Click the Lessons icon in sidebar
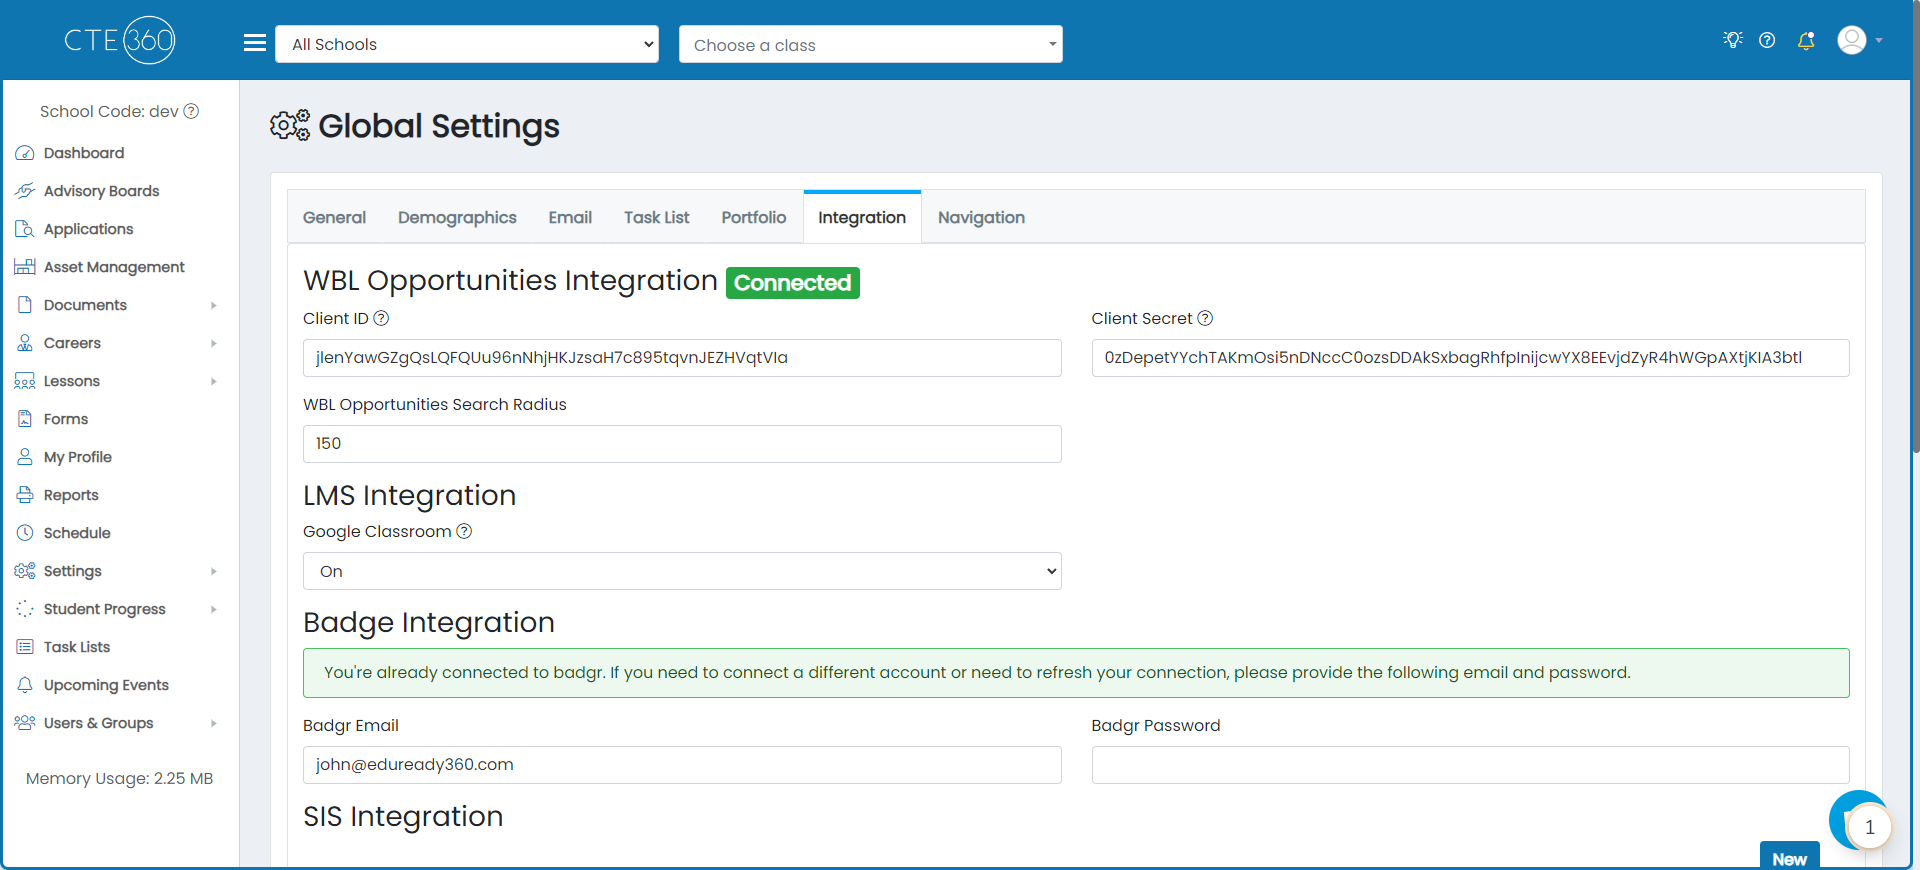This screenshot has height=870, width=1920. pos(25,381)
